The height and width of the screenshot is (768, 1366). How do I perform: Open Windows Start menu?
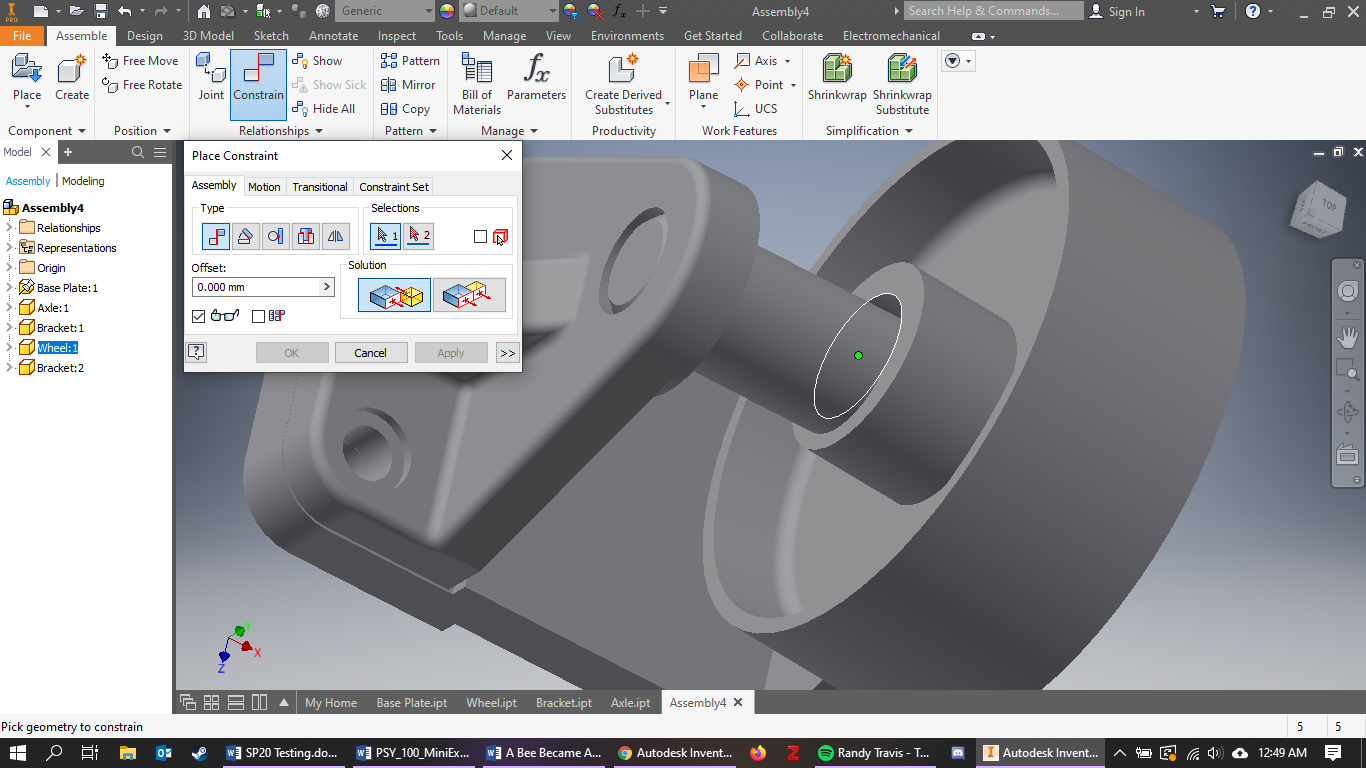(x=18, y=753)
